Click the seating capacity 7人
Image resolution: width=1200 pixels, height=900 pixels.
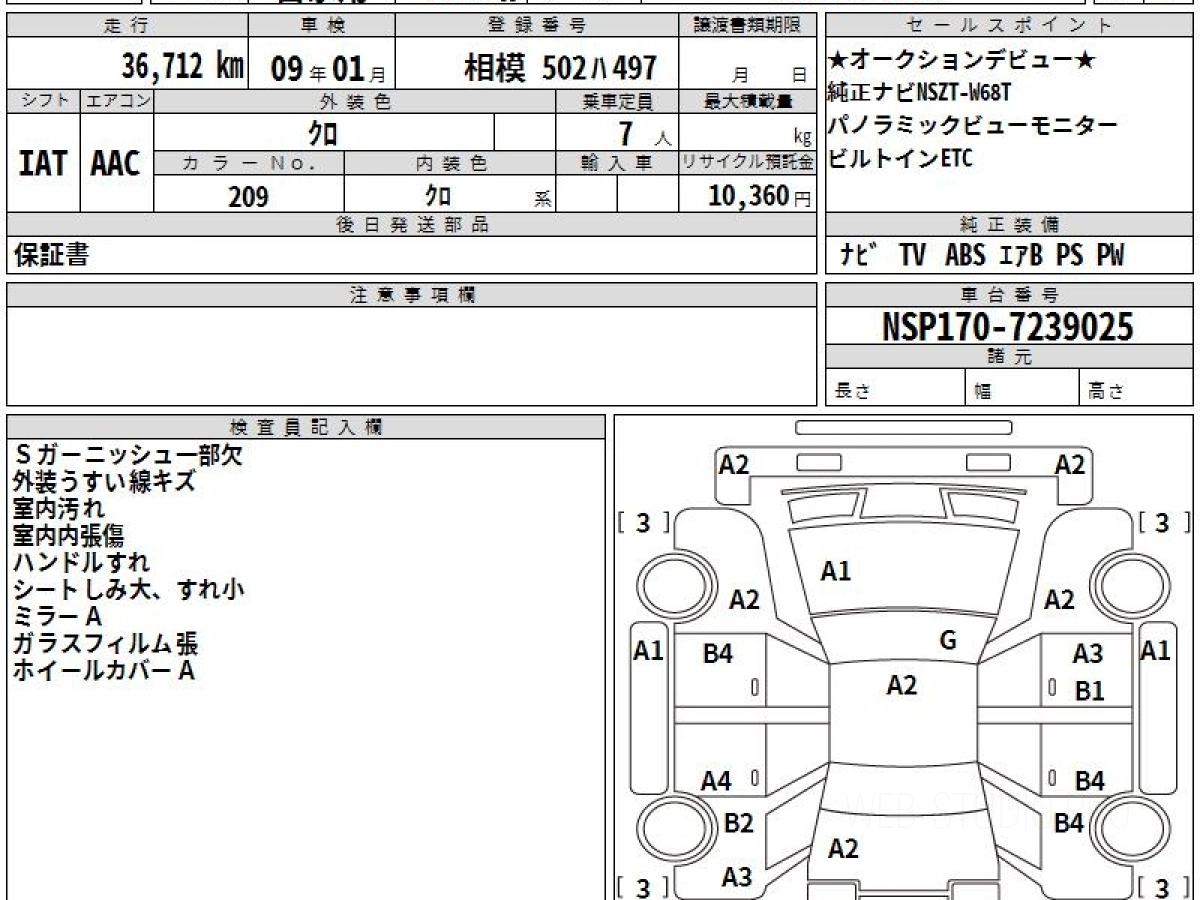point(645,132)
